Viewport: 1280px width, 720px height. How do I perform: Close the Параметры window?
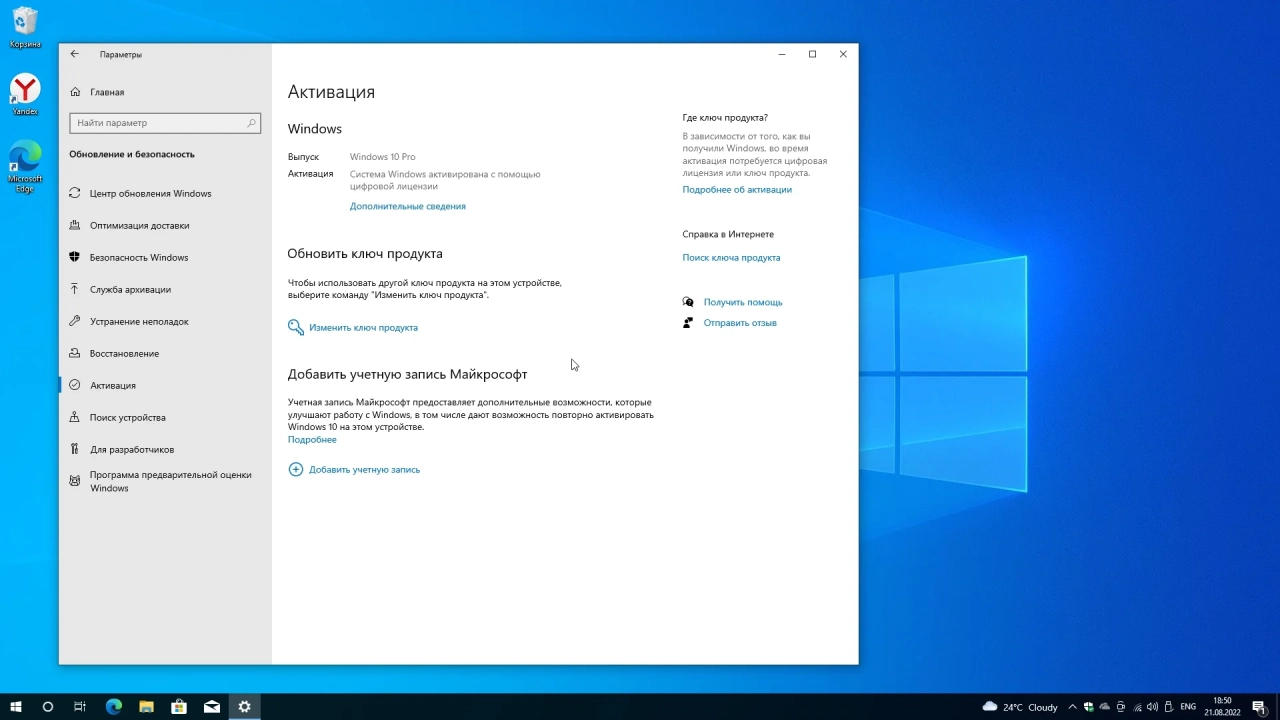(x=843, y=54)
